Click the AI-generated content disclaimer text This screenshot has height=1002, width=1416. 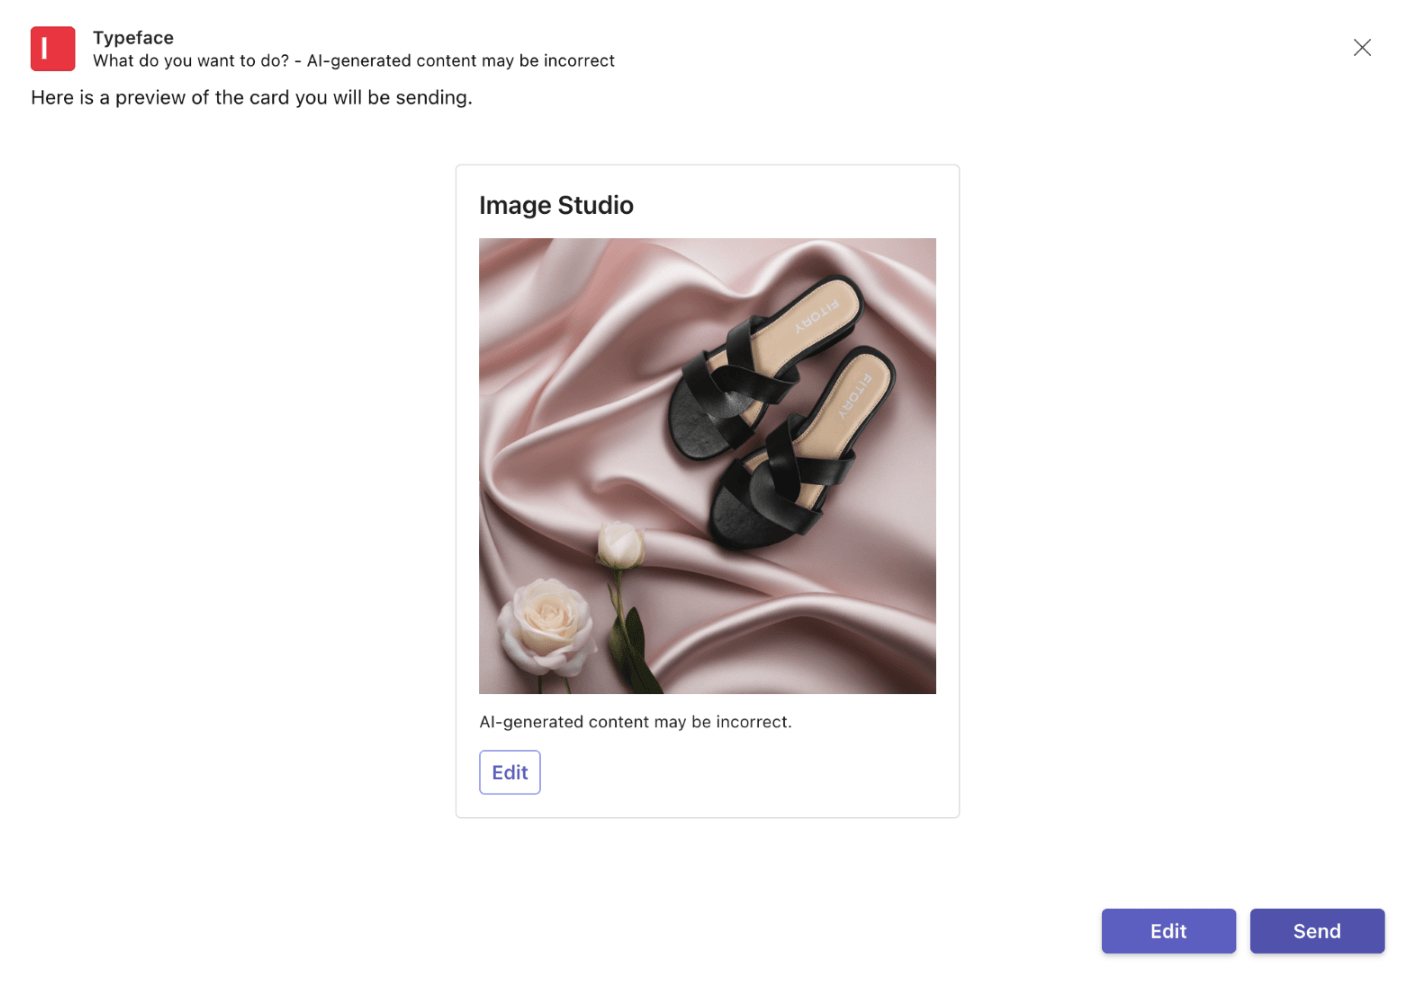tap(635, 721)
